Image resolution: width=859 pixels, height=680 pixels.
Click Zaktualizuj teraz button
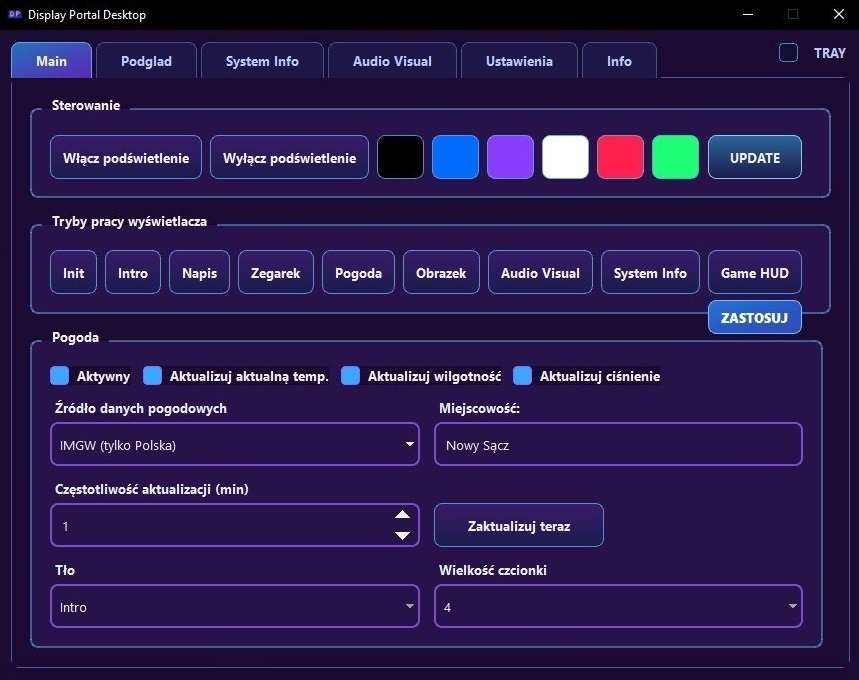pyautogui.click(x=519, y=525)
